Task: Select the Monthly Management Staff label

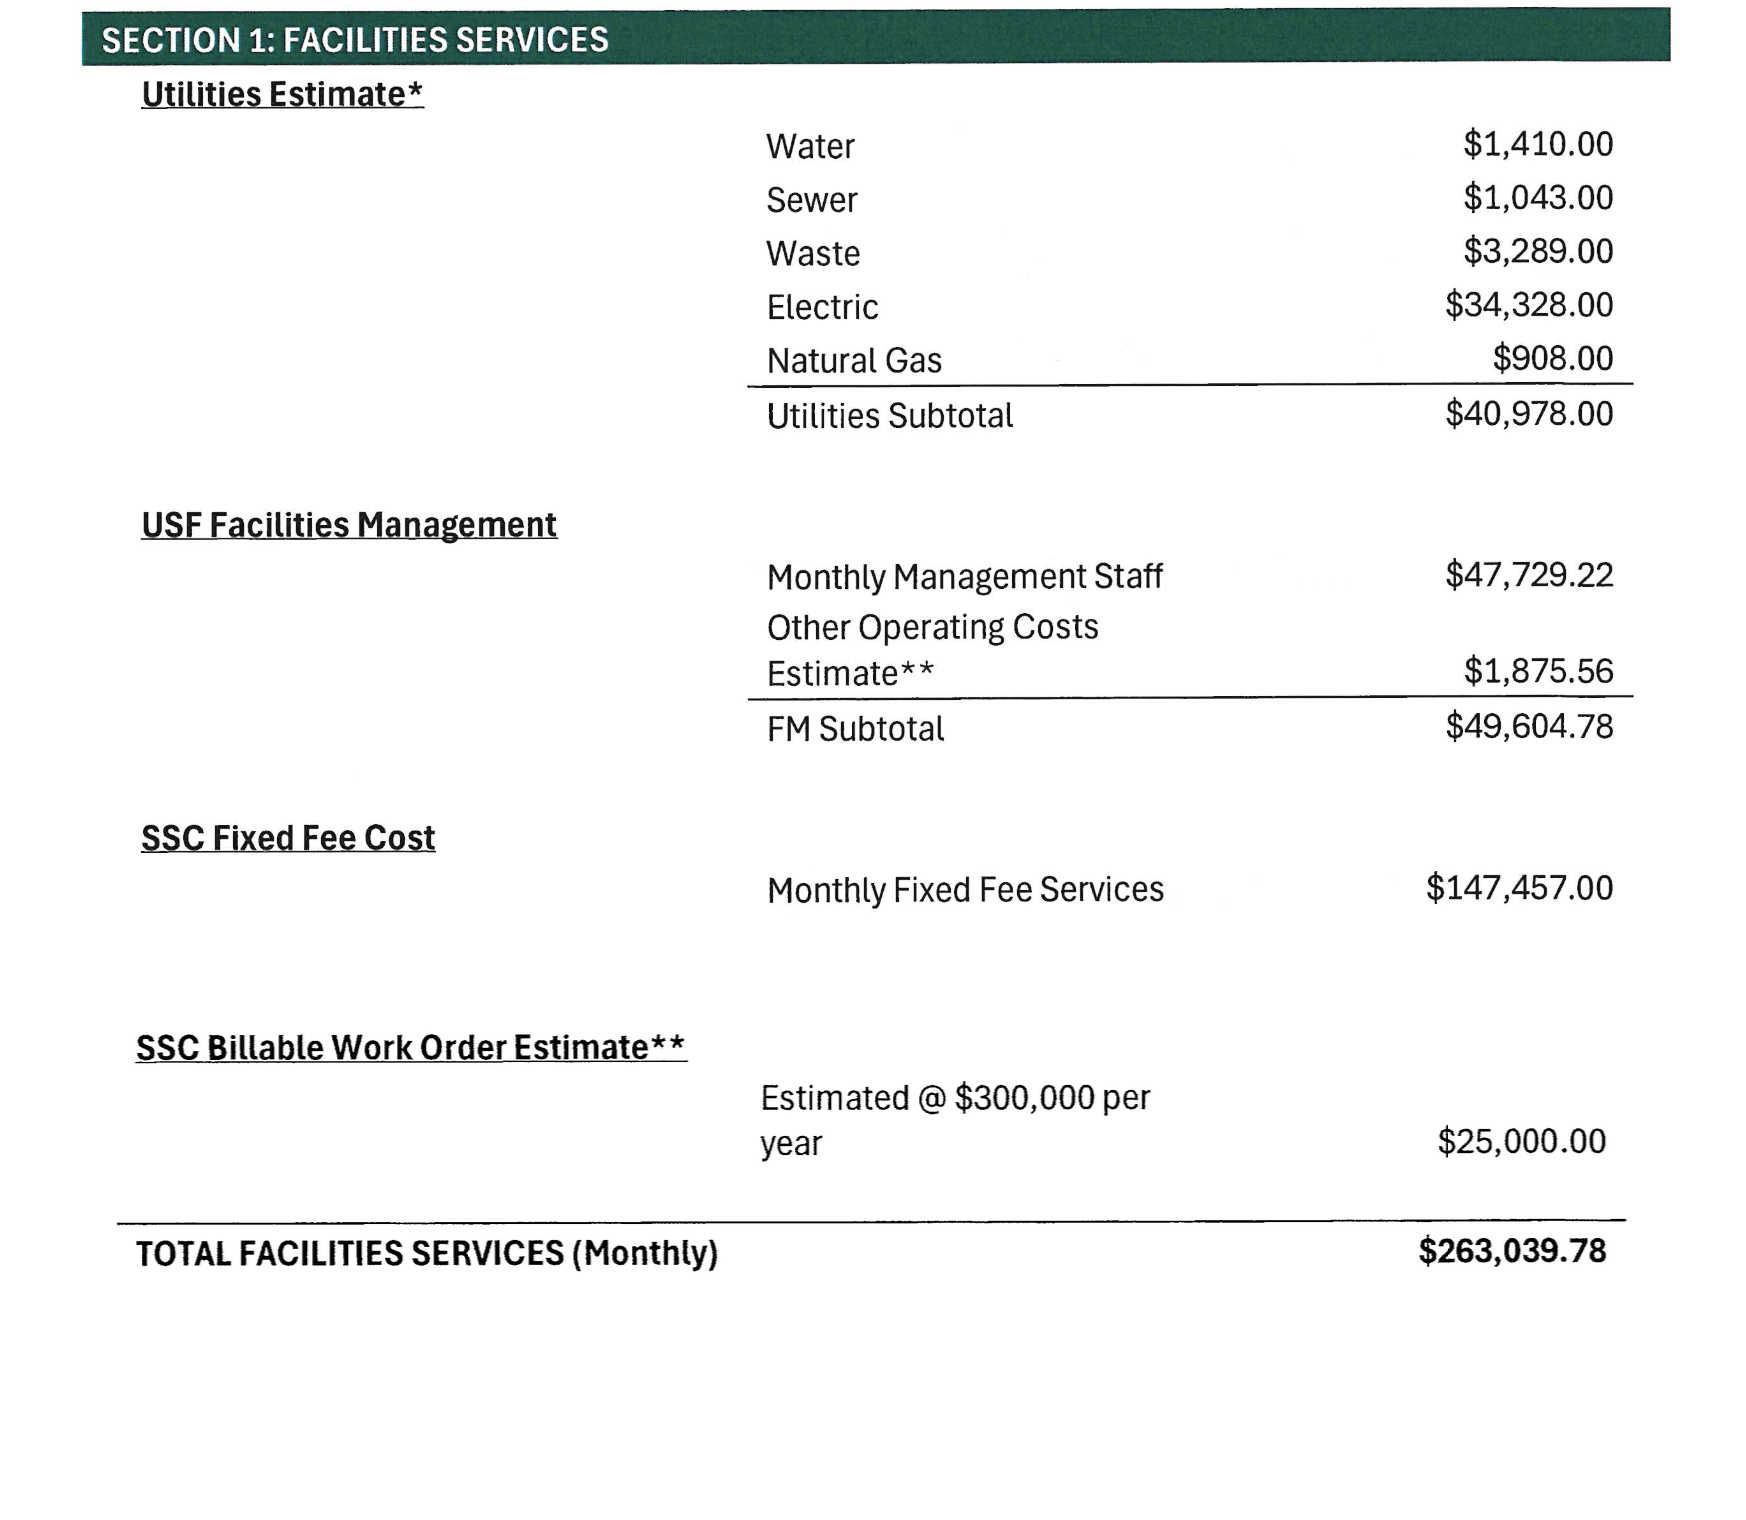Action: coord(964,577)
